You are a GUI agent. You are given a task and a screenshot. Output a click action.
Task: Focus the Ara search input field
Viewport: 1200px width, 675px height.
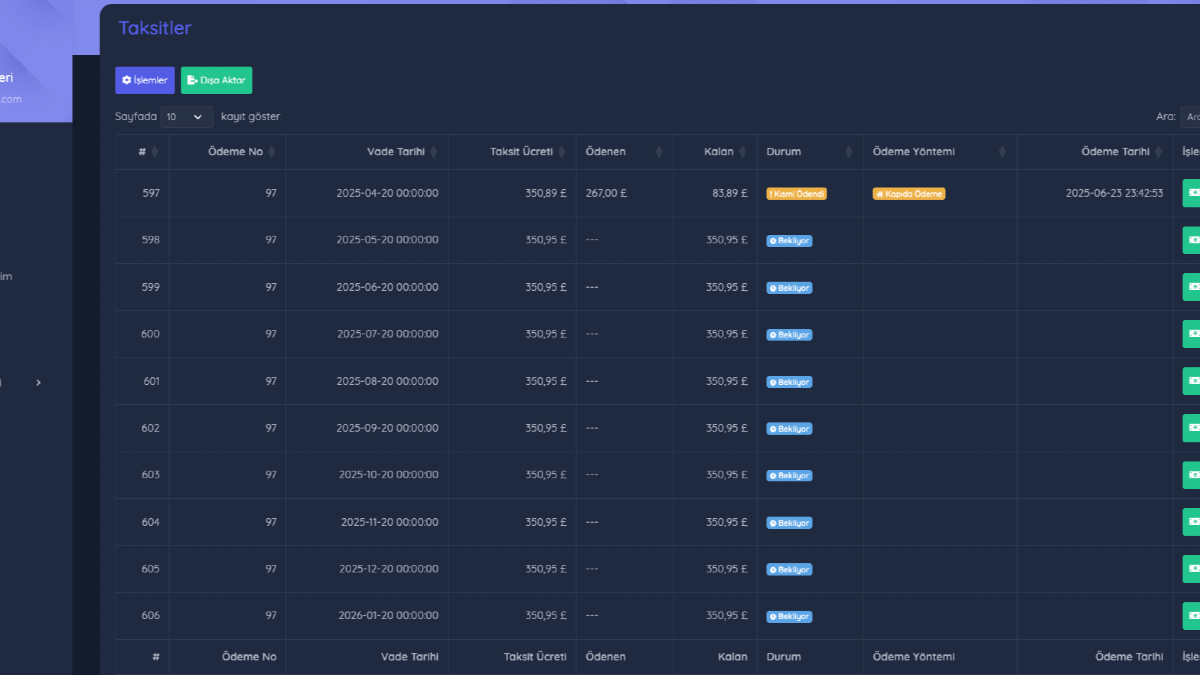point(1190,117)
